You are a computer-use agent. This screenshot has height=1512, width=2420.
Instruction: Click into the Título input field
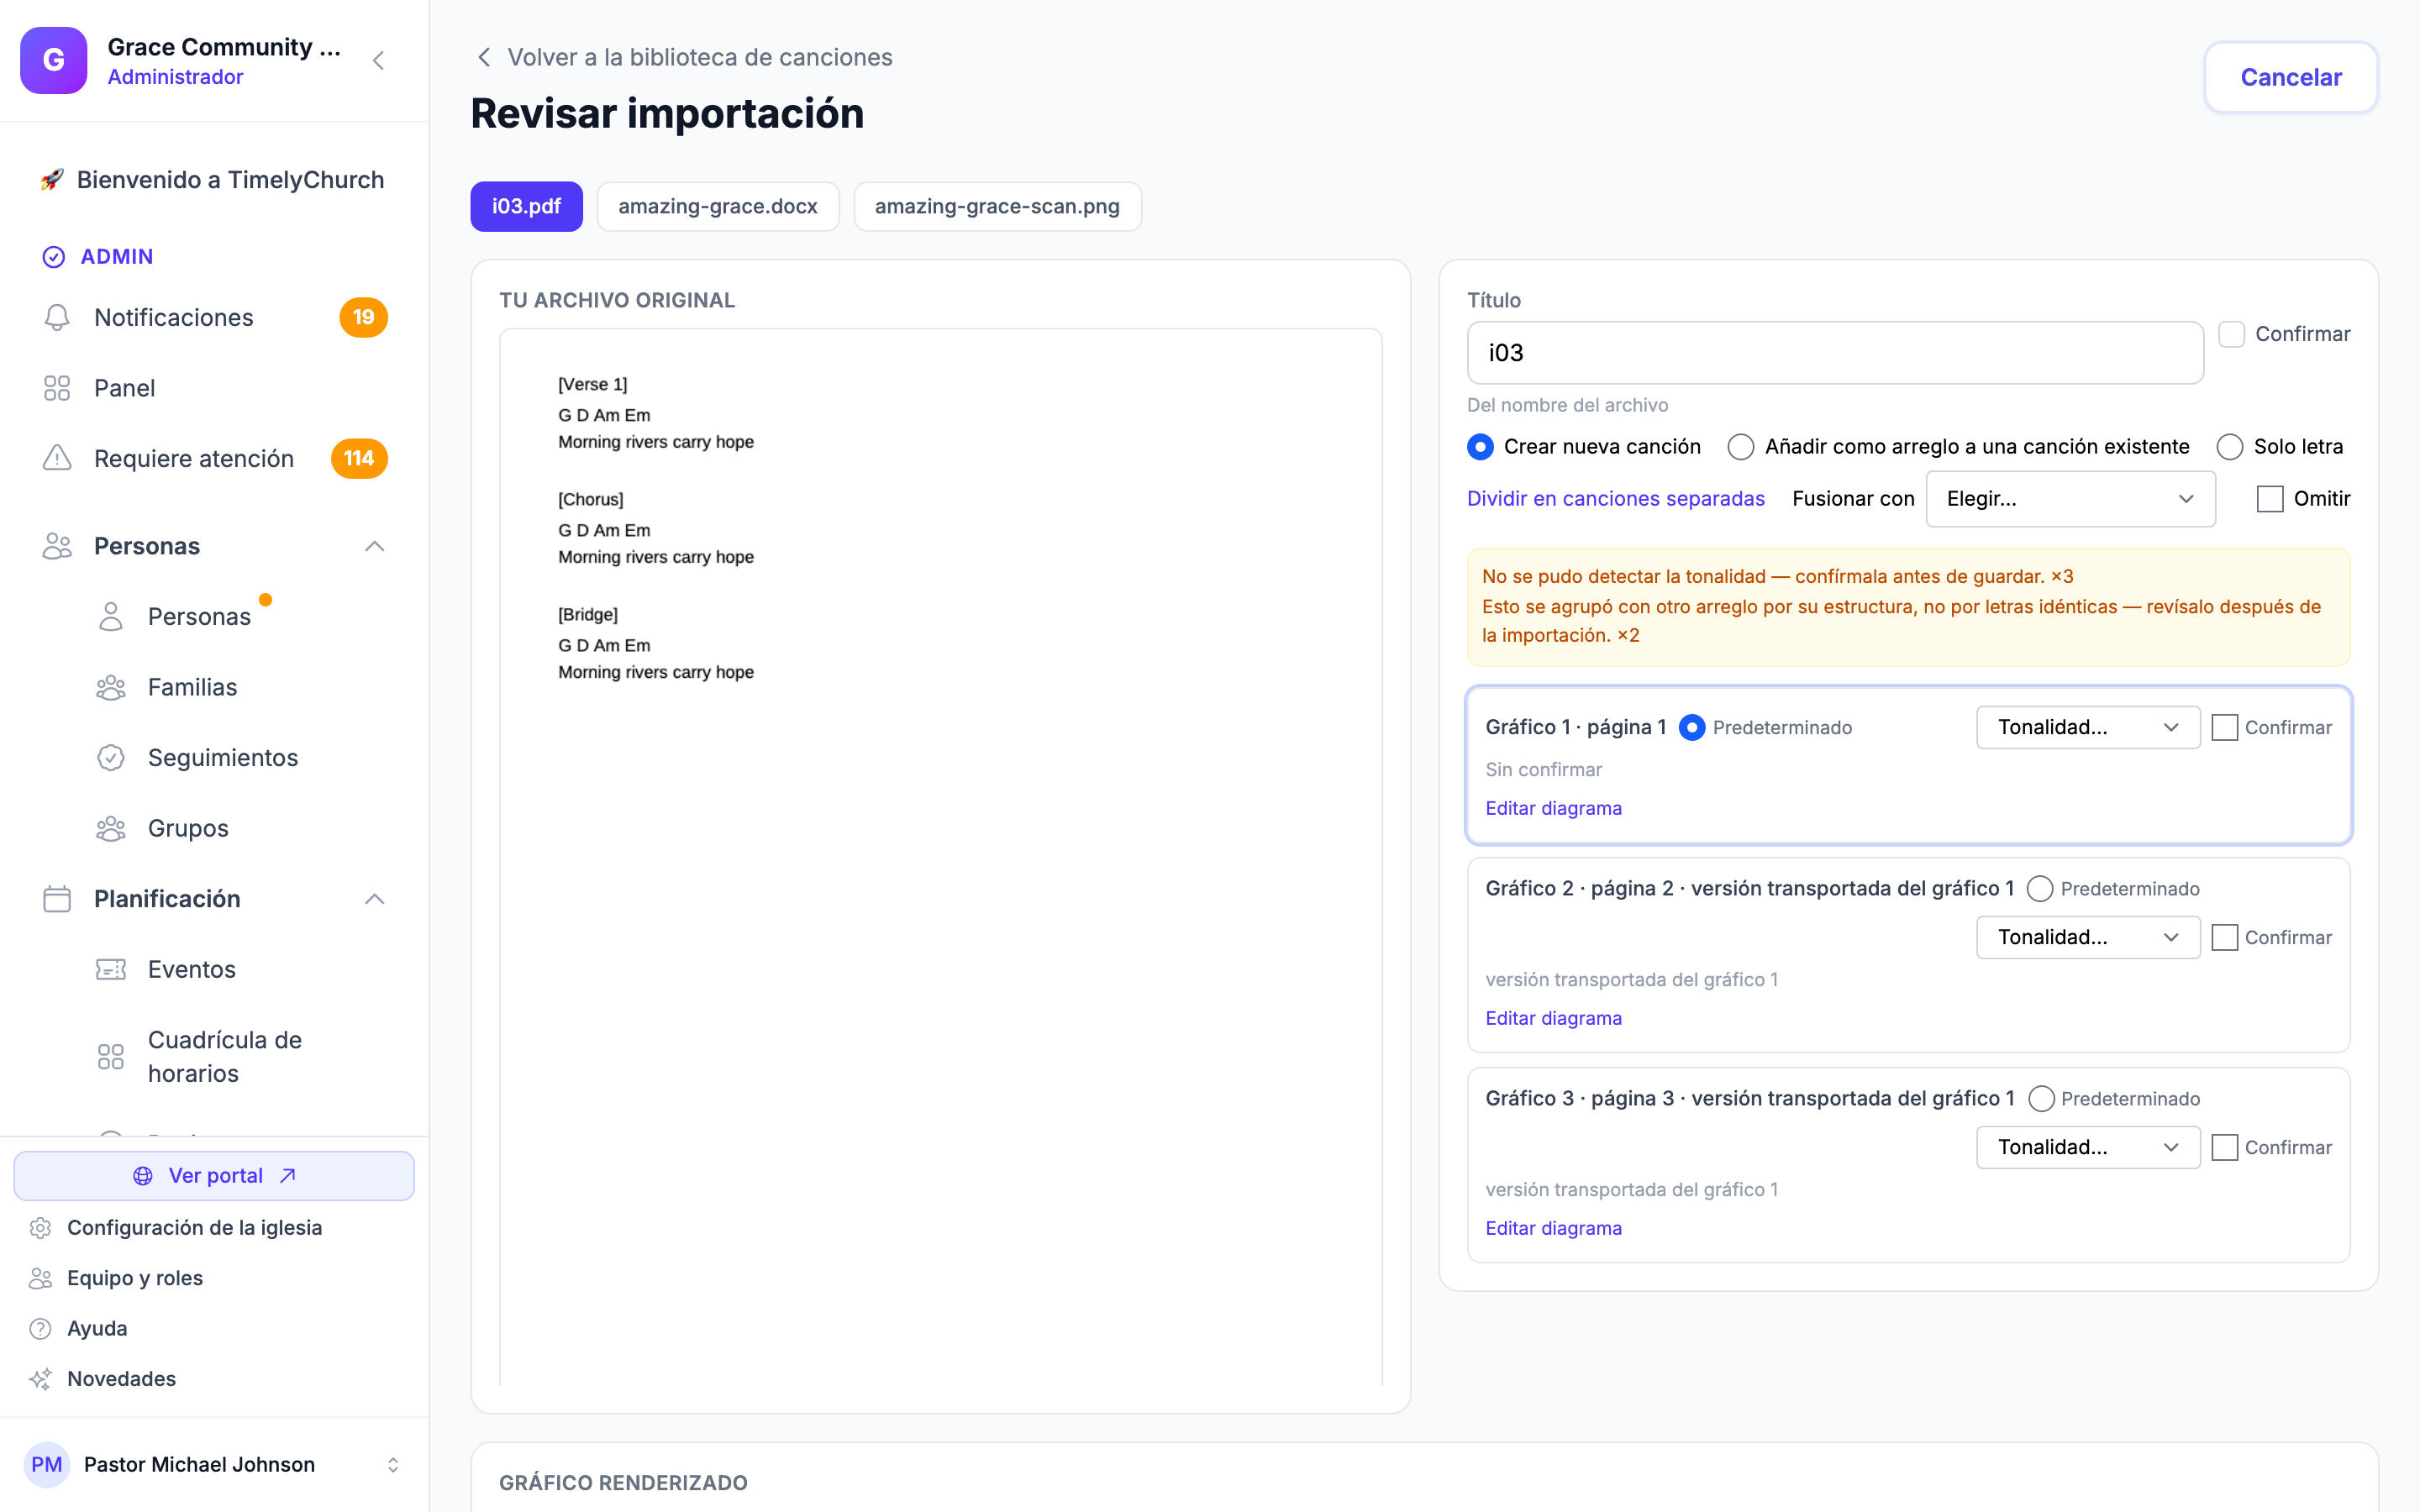(x=1835, y=353)
